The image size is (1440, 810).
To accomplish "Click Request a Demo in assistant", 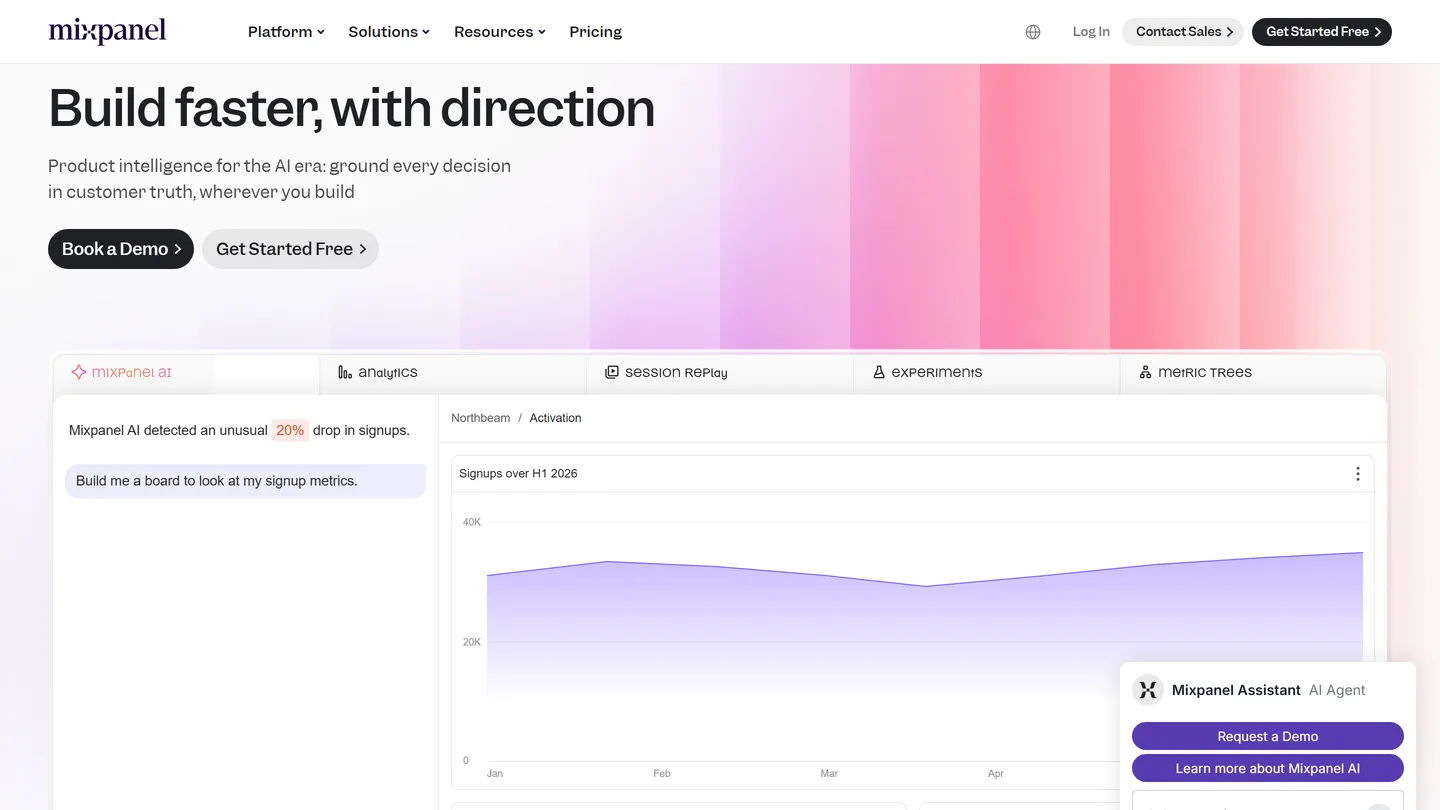I will coord(1268,736).
